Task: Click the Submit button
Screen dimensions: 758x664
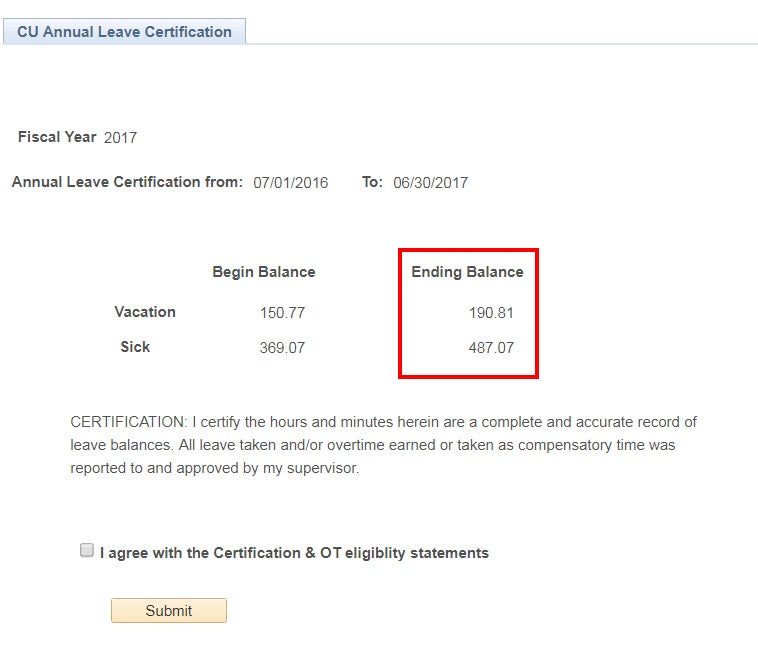Action: pyautogui.click(x=169, y=610)
